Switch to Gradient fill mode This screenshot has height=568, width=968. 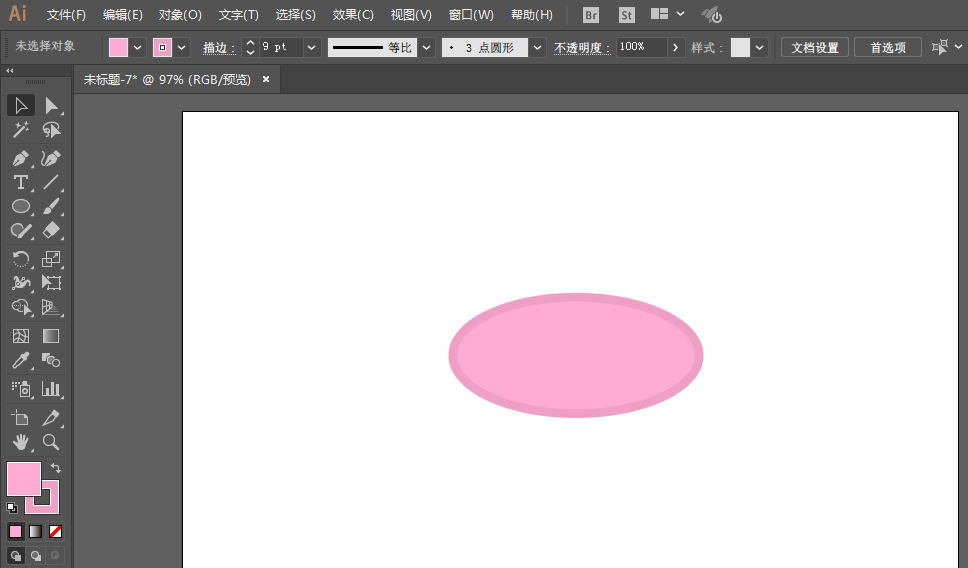click(x=36, y=532)
